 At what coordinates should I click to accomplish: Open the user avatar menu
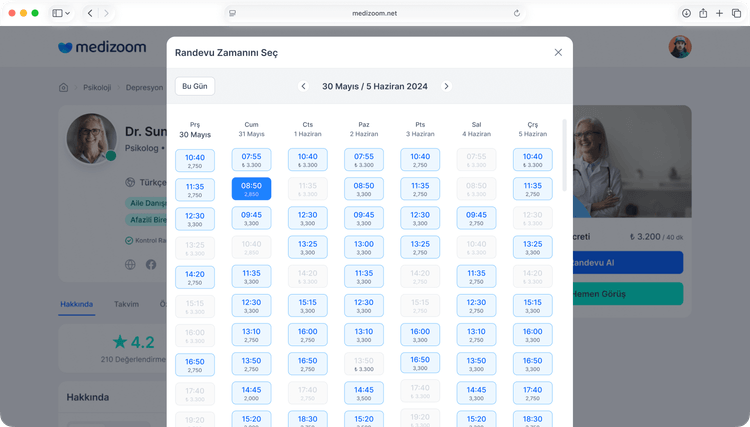[x=680, y=46]
